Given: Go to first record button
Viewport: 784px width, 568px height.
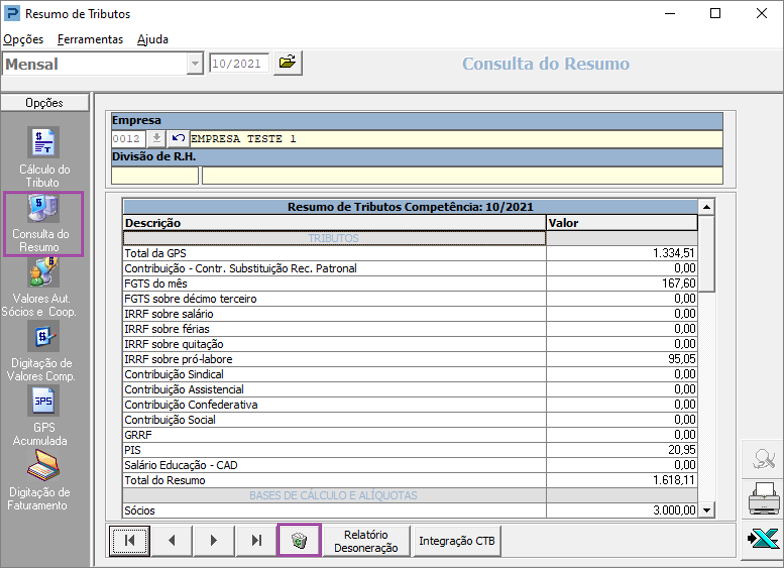Looking at the screenshot, I should point(130,540).
